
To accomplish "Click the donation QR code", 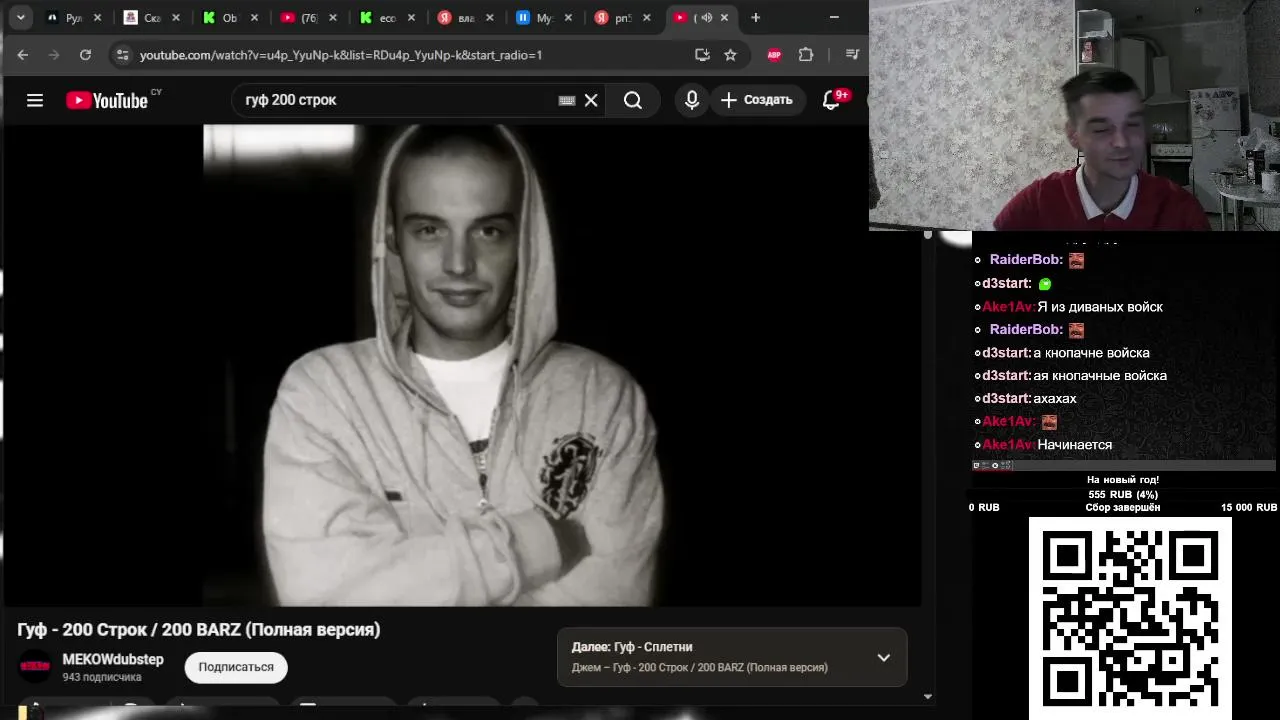I will (x=1130, y=618).
